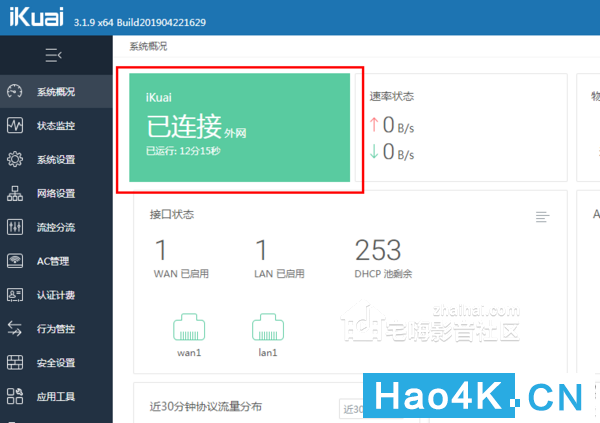Select the 网络设置 menu item
The width and height of the screenshot is (600, 423).
pos(56,193)
